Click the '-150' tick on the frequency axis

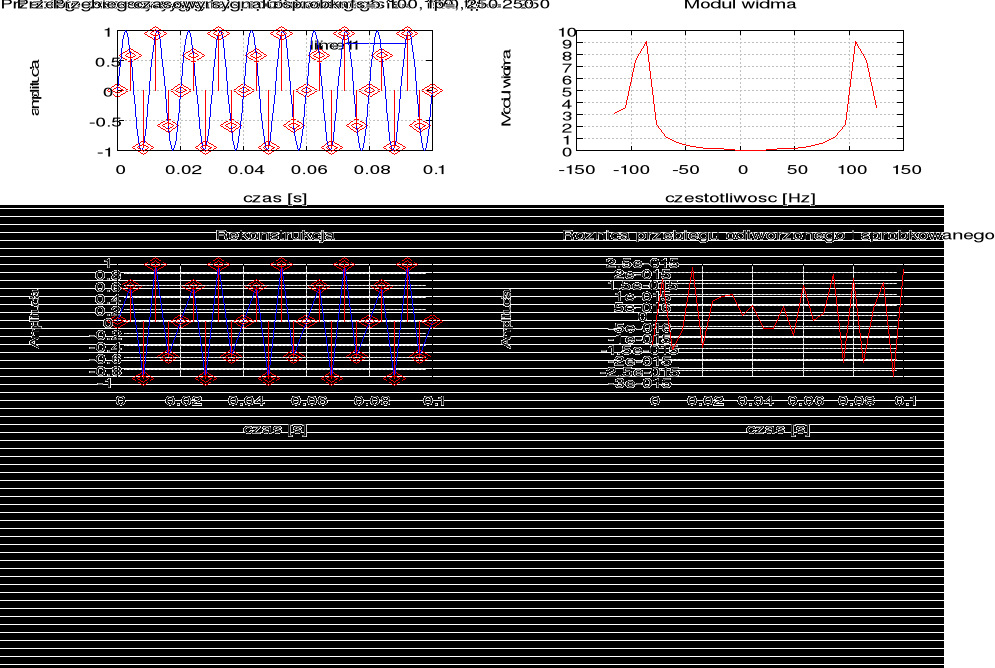pos(577,170)
